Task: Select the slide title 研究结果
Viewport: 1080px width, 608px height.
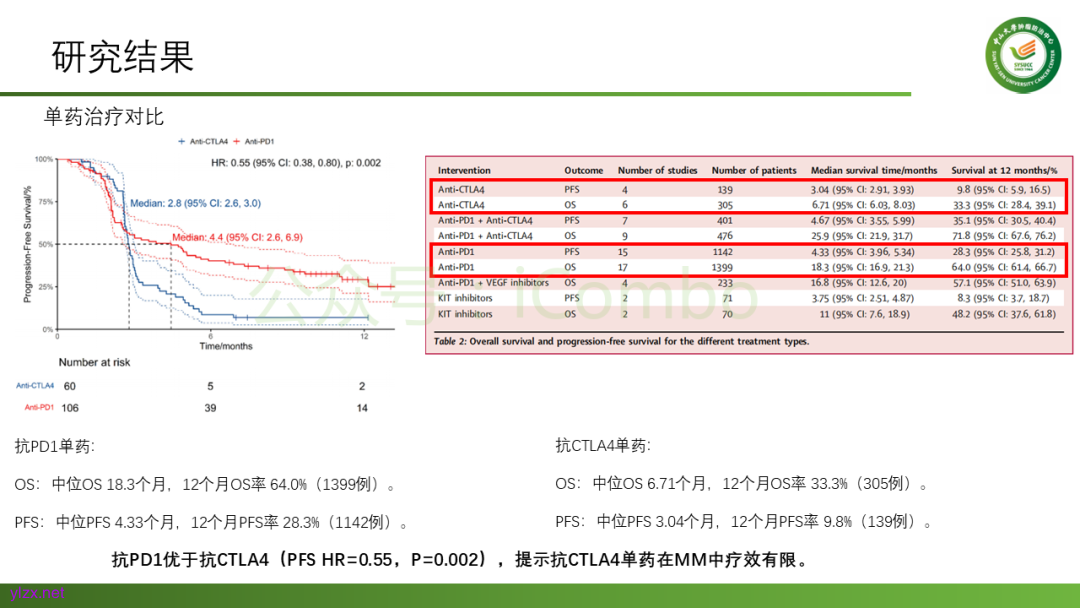Action: click(x=122, y=57)
